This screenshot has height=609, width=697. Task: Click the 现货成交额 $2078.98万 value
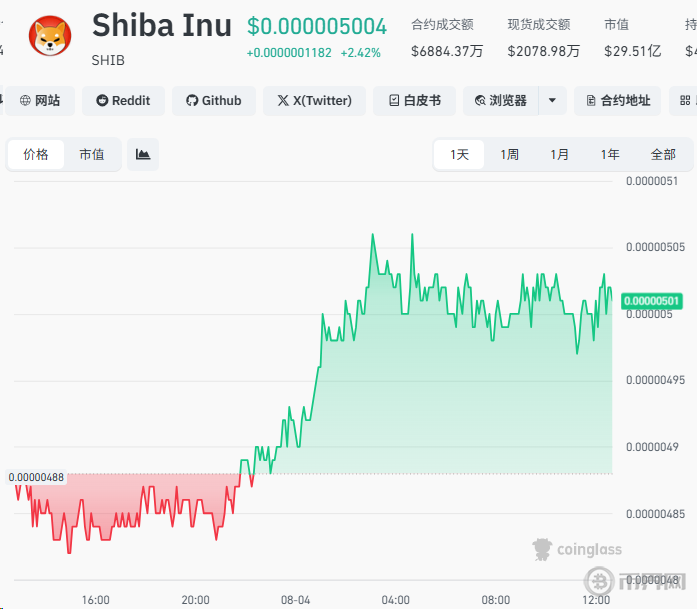pos(544,51)
